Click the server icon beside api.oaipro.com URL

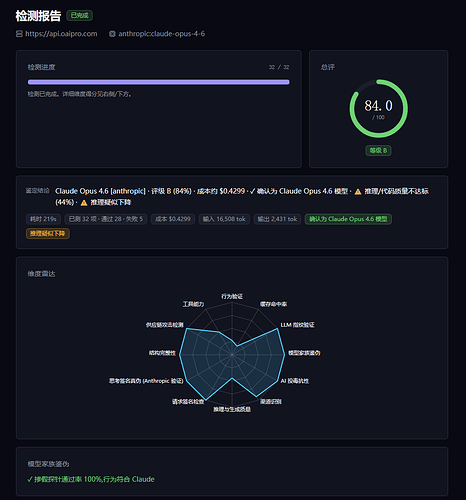coord(19,34)
